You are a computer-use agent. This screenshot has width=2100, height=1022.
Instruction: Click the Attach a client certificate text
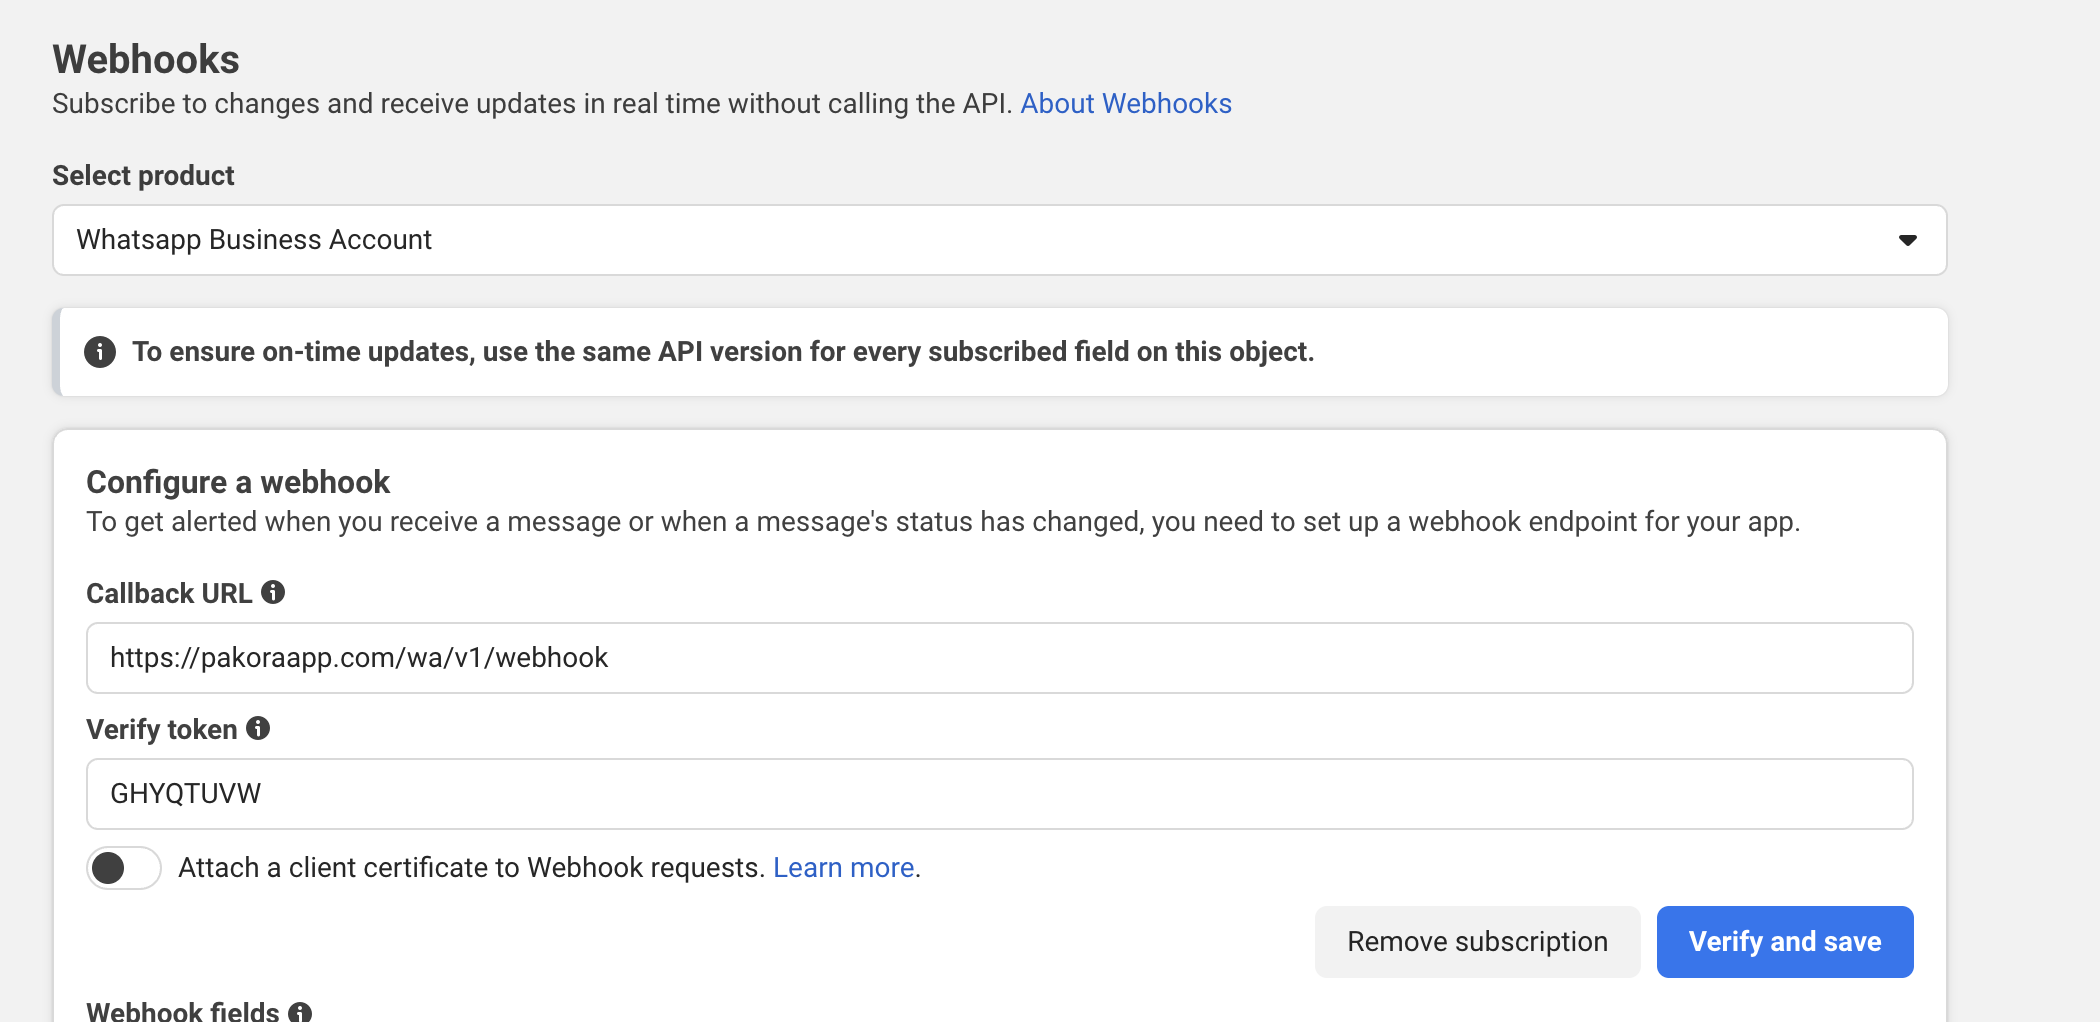click(x=471, y=868)
